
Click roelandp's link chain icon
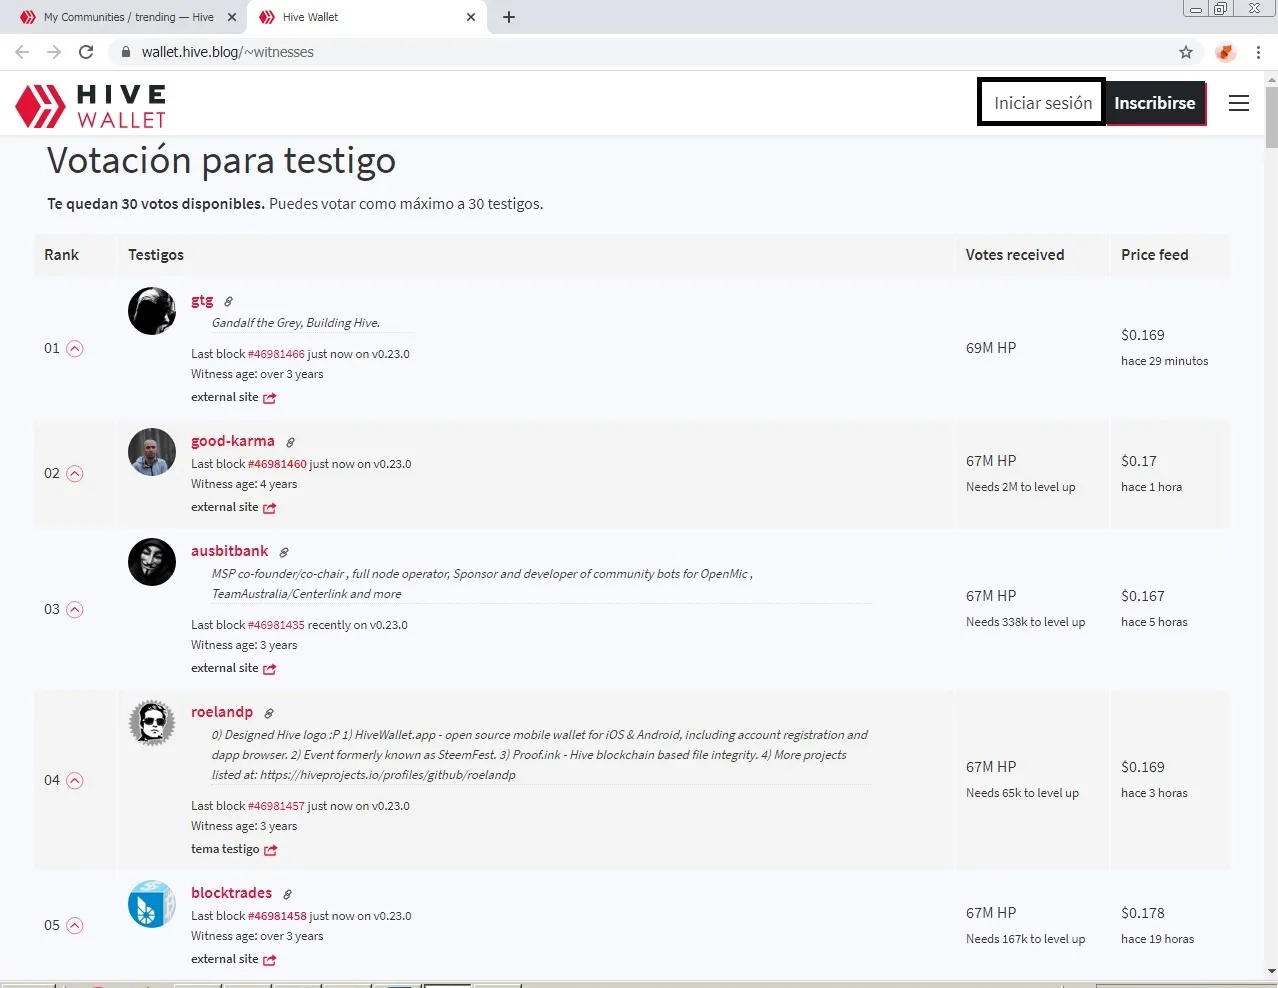[x=268, y=713]
